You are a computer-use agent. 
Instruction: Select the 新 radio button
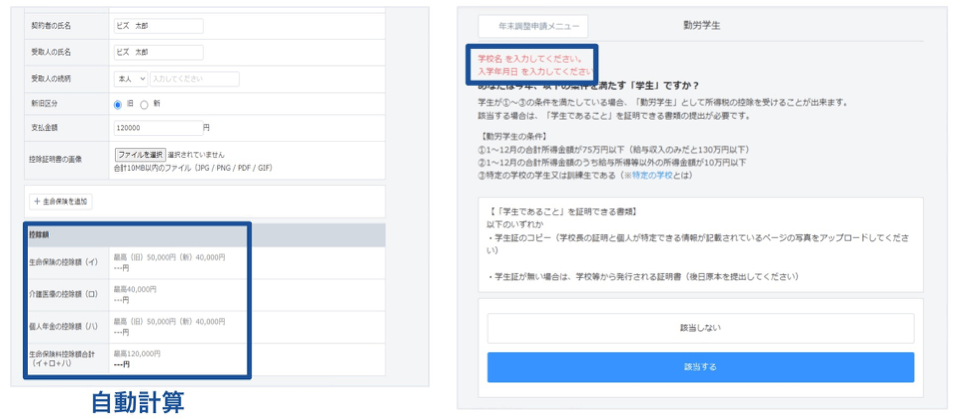point(144,103)
